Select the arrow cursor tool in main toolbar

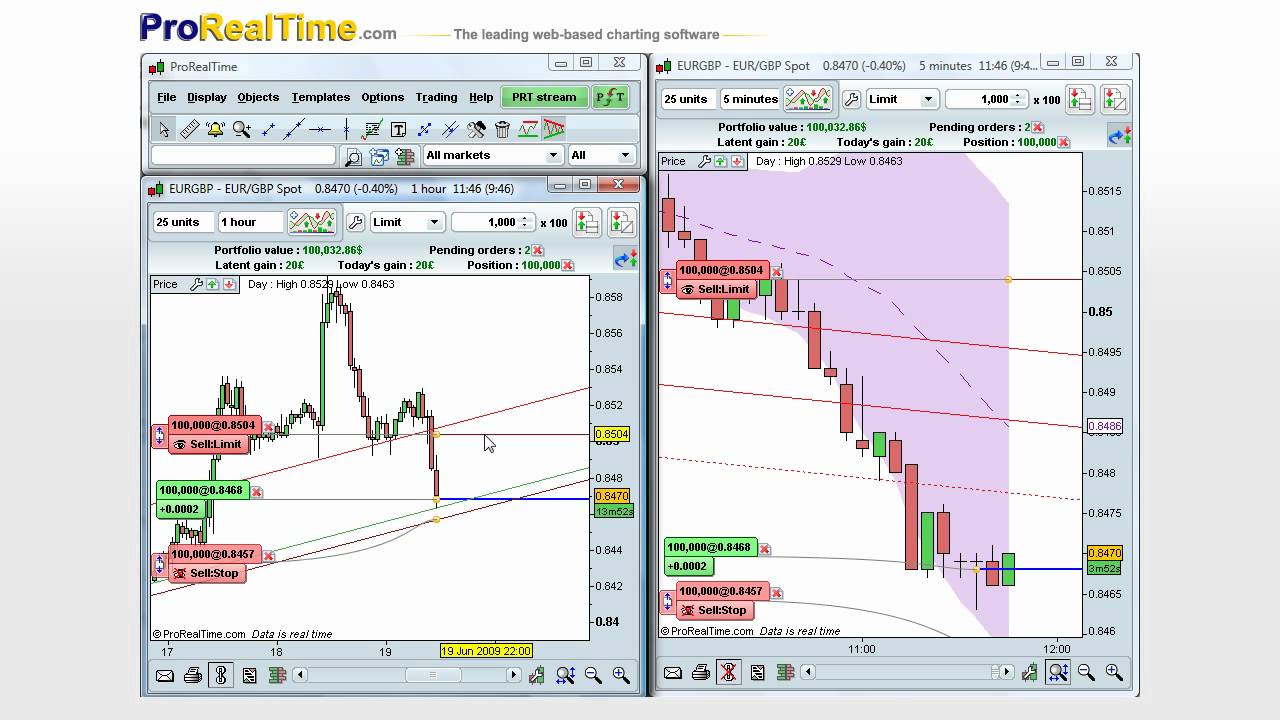pos(164,129)
